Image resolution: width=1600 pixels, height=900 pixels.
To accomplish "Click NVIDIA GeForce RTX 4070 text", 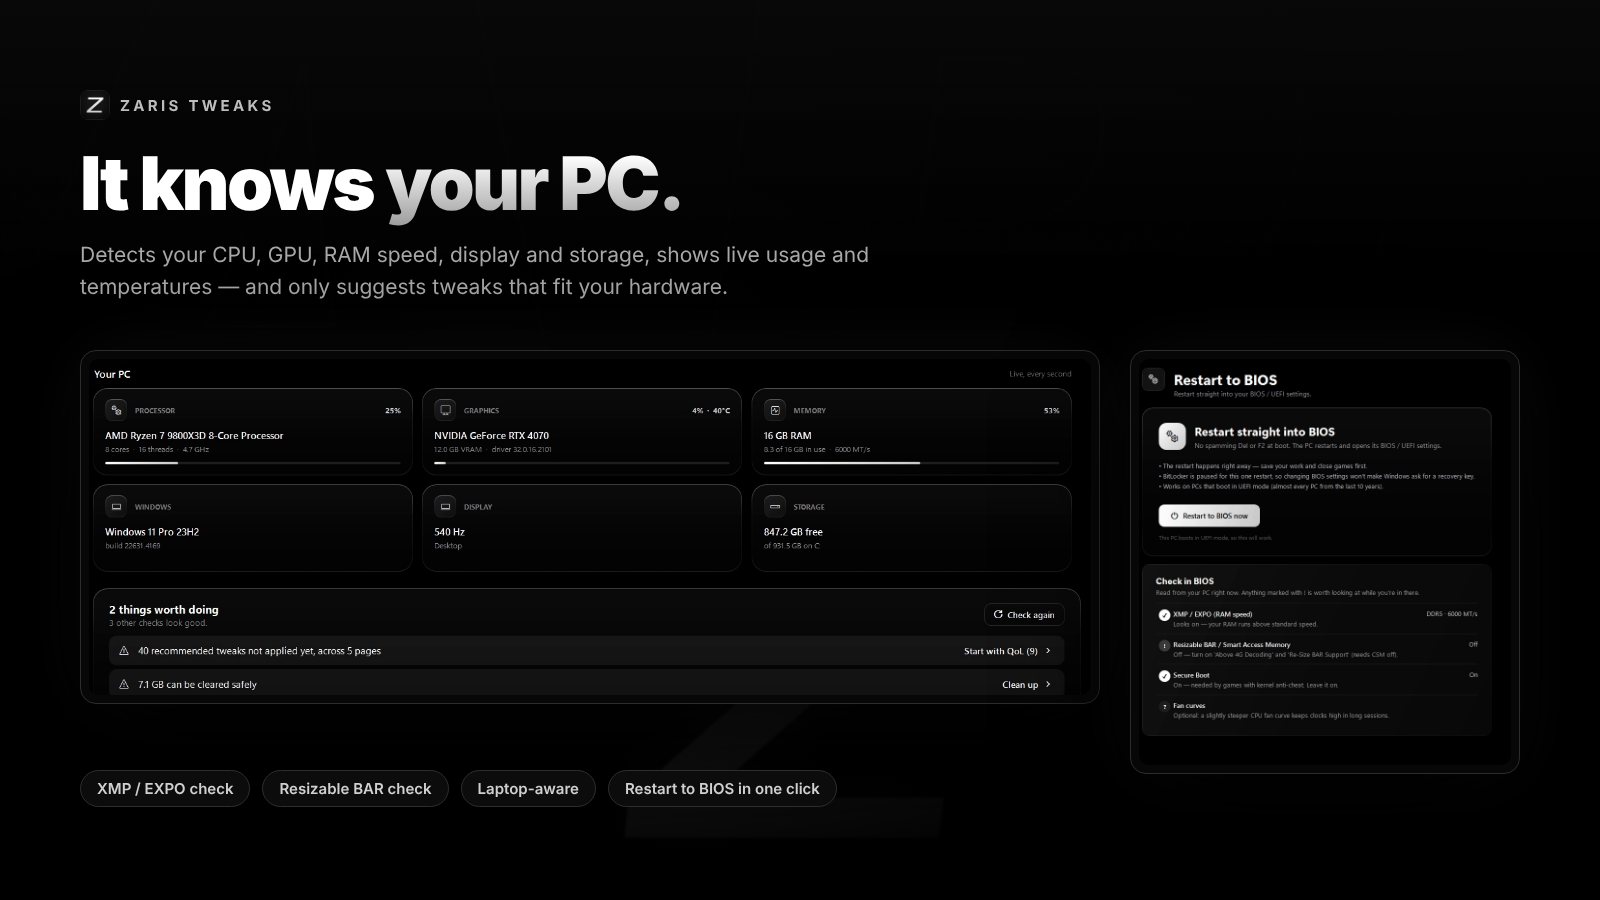I will [x=491, y=436].
